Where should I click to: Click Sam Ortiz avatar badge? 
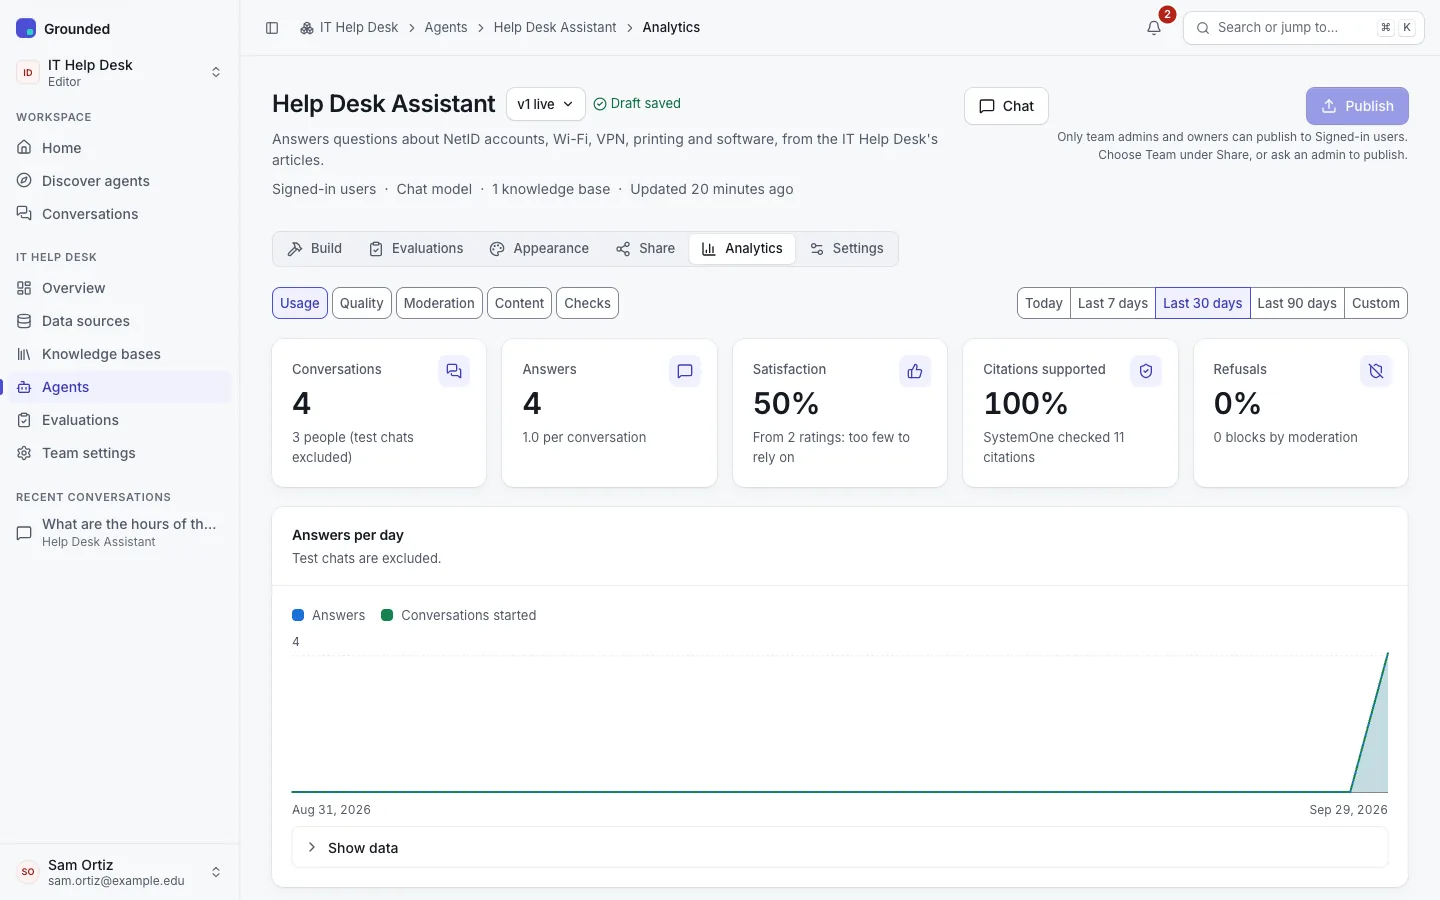(x=28, y=872)
